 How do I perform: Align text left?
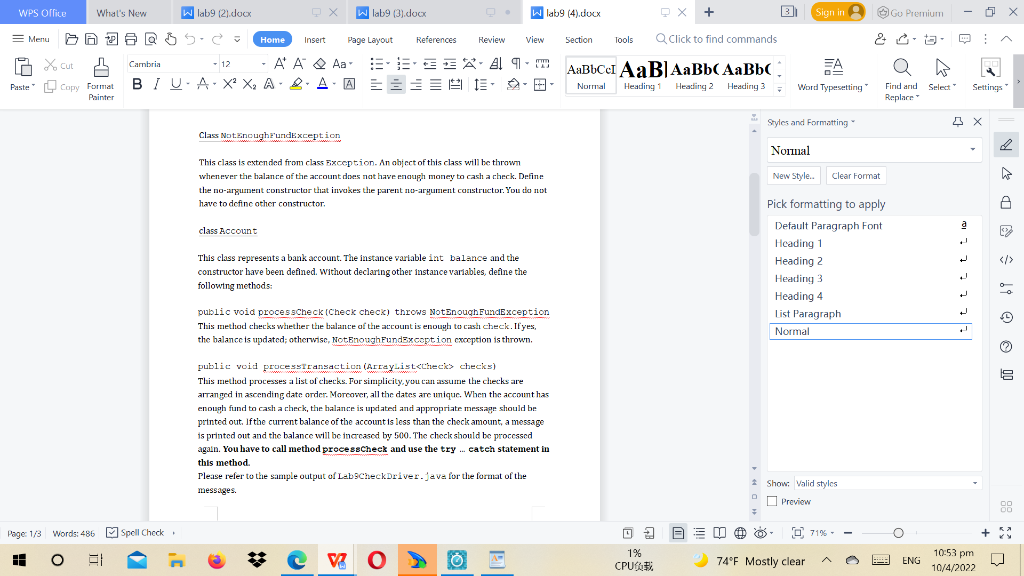[x=376, y=85]
